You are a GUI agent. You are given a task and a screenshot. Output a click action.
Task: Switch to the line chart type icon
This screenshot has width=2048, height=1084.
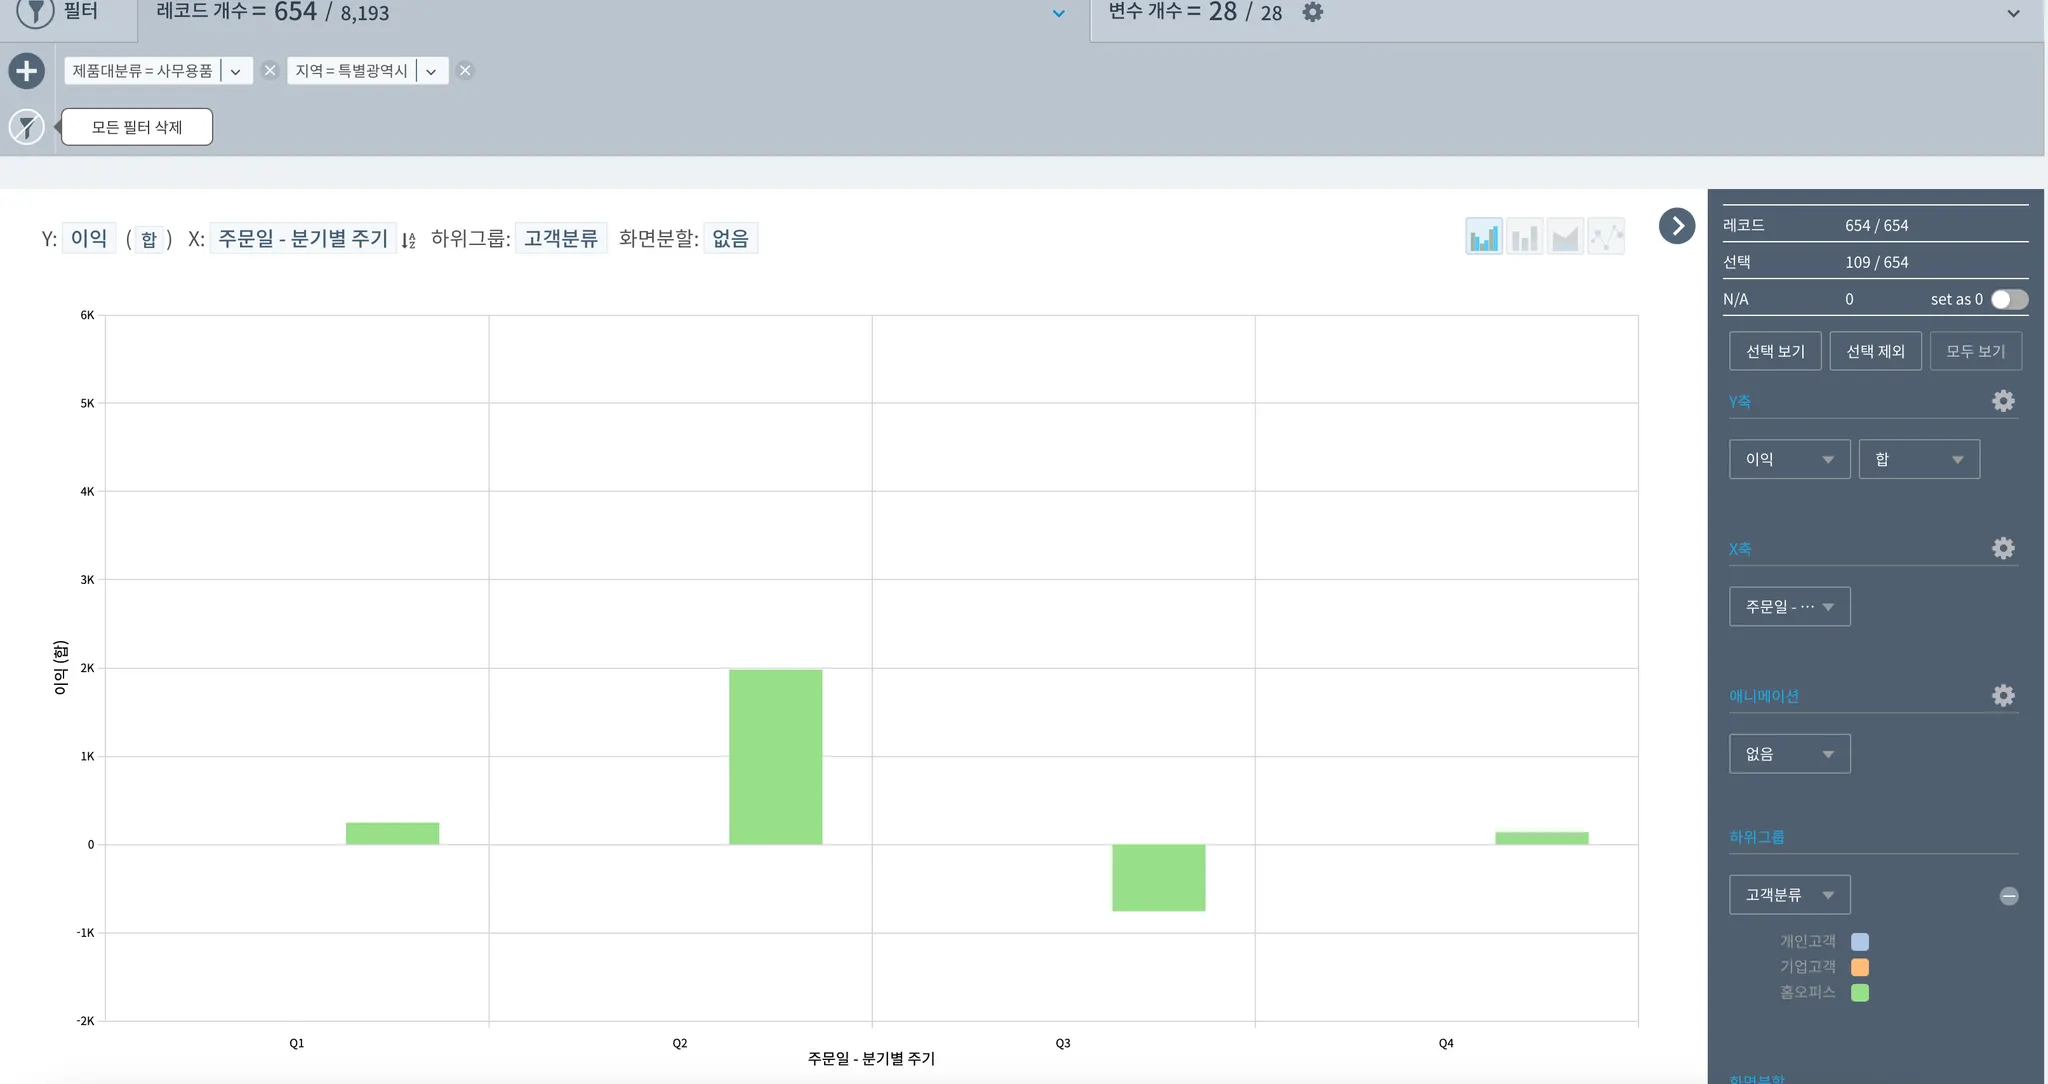point(1606,238)
